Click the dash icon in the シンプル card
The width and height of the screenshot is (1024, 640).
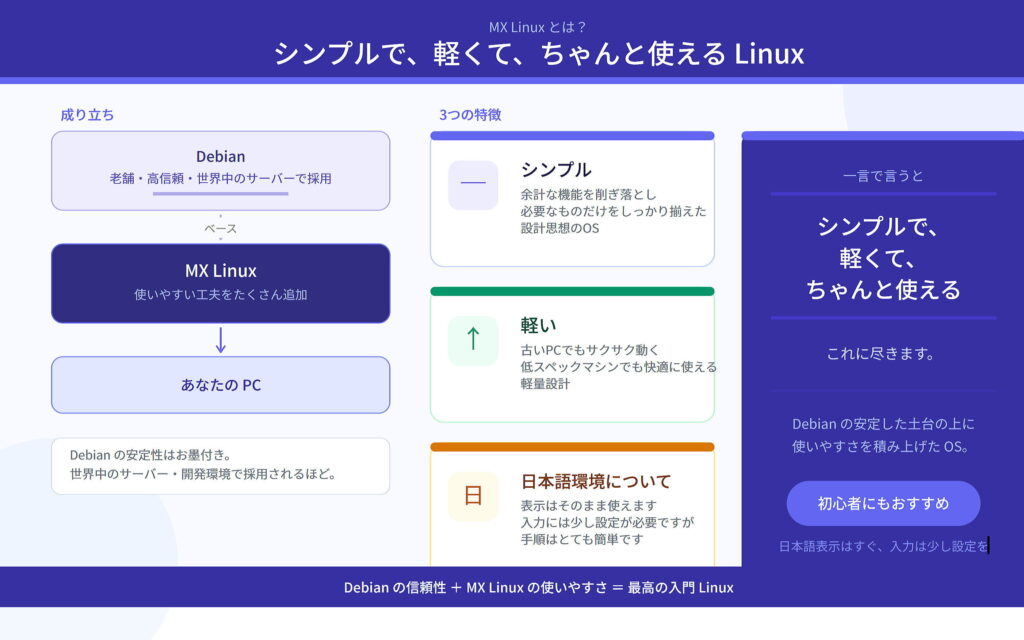coord(473,184)
